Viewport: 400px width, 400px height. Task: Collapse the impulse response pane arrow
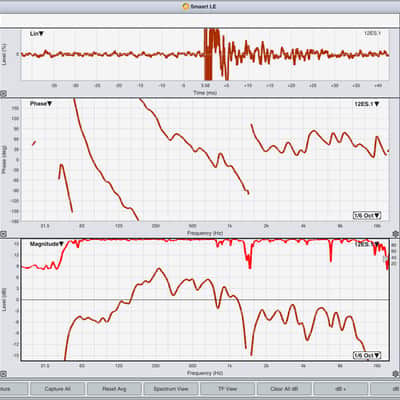coord(3,94)
